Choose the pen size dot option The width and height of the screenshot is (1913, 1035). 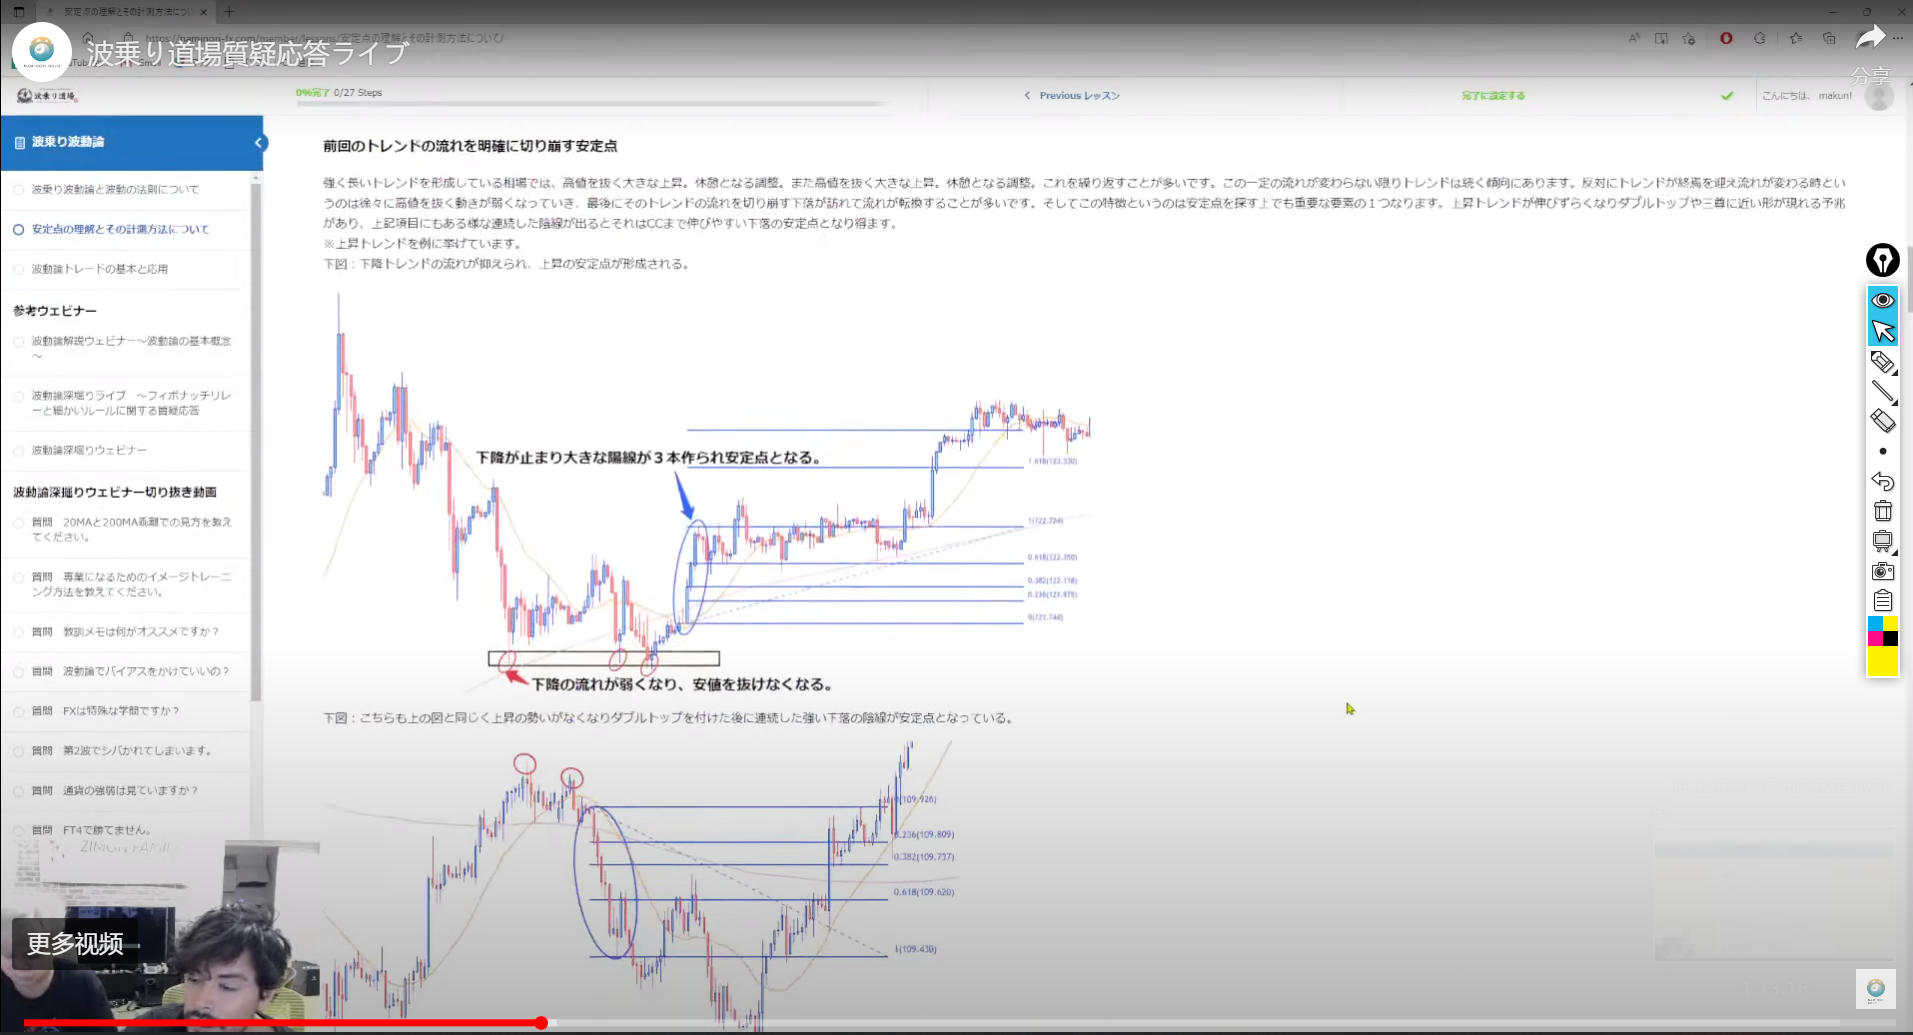(1883, 451)
